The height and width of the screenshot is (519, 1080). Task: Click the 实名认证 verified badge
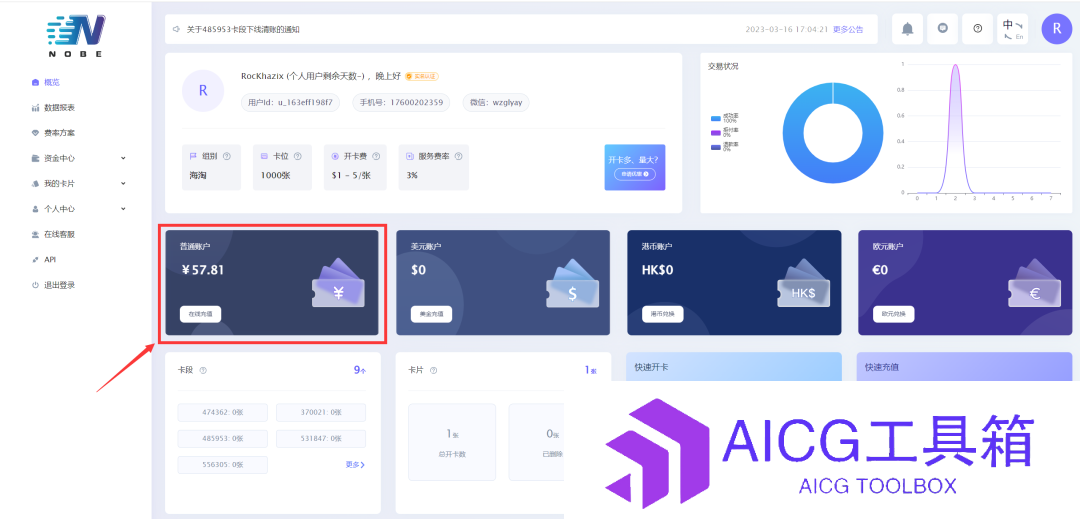coord(422,76)
